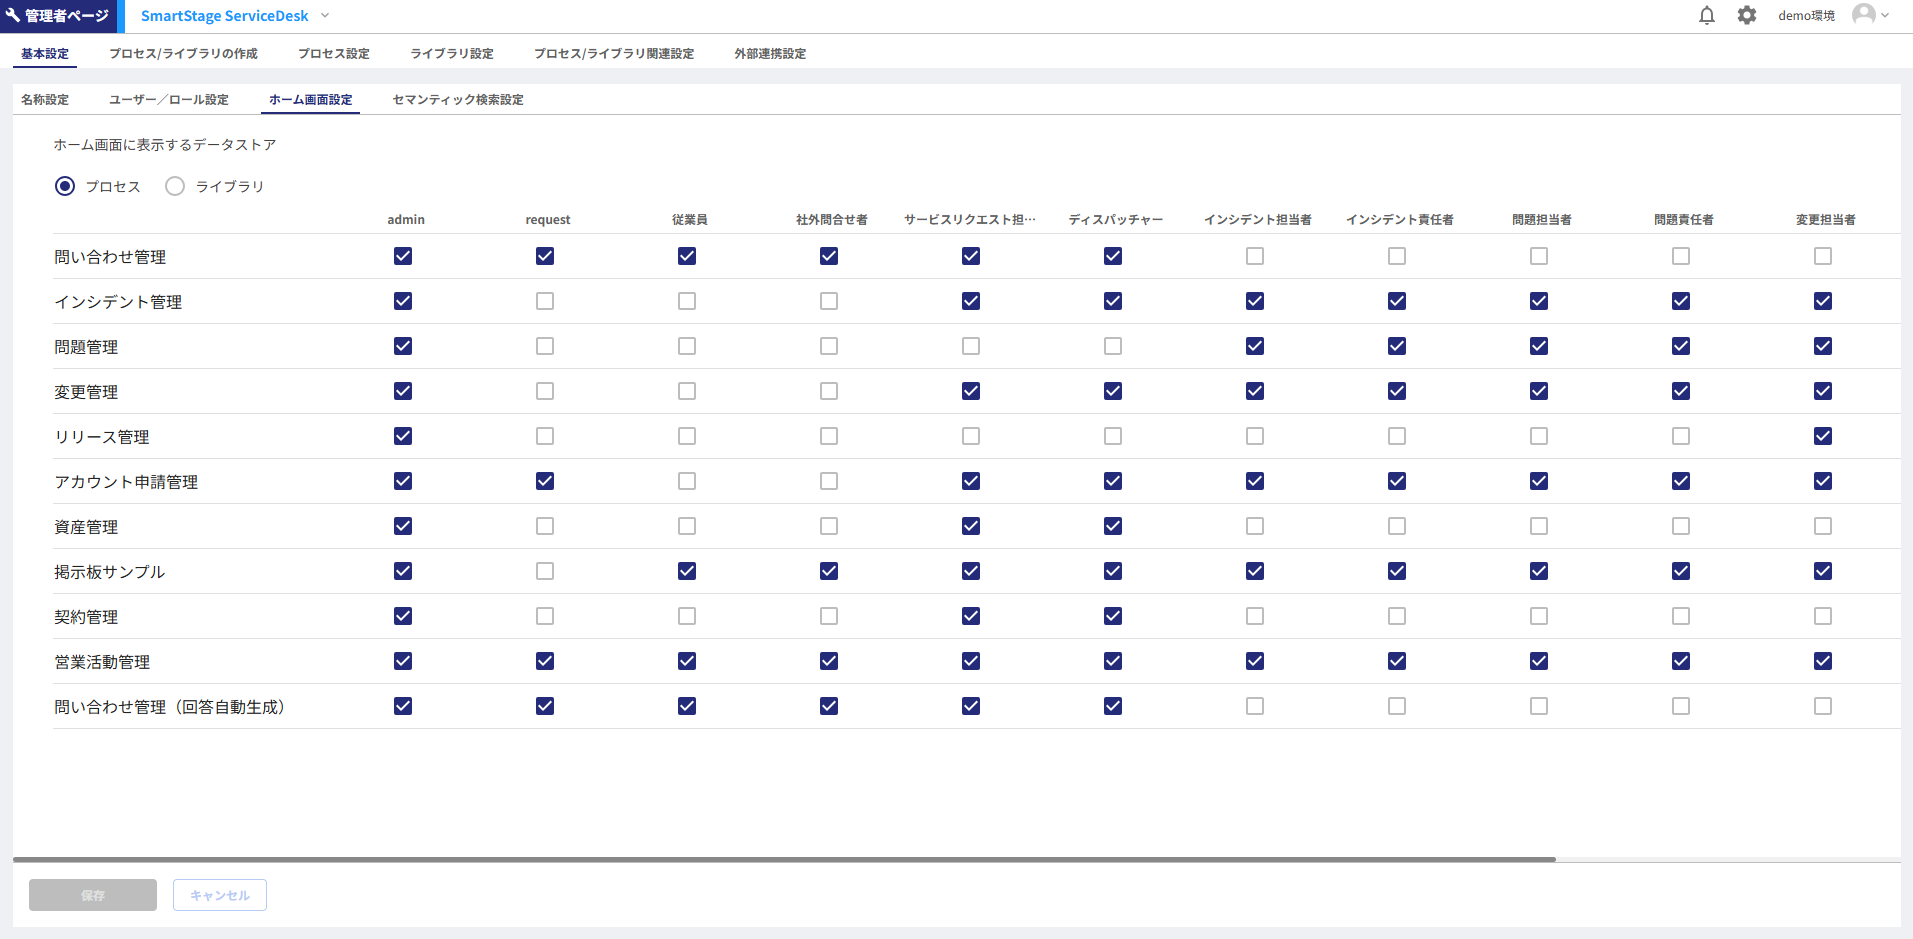Click the キャンセル button

pyautogui.click(x=220, y=895)
